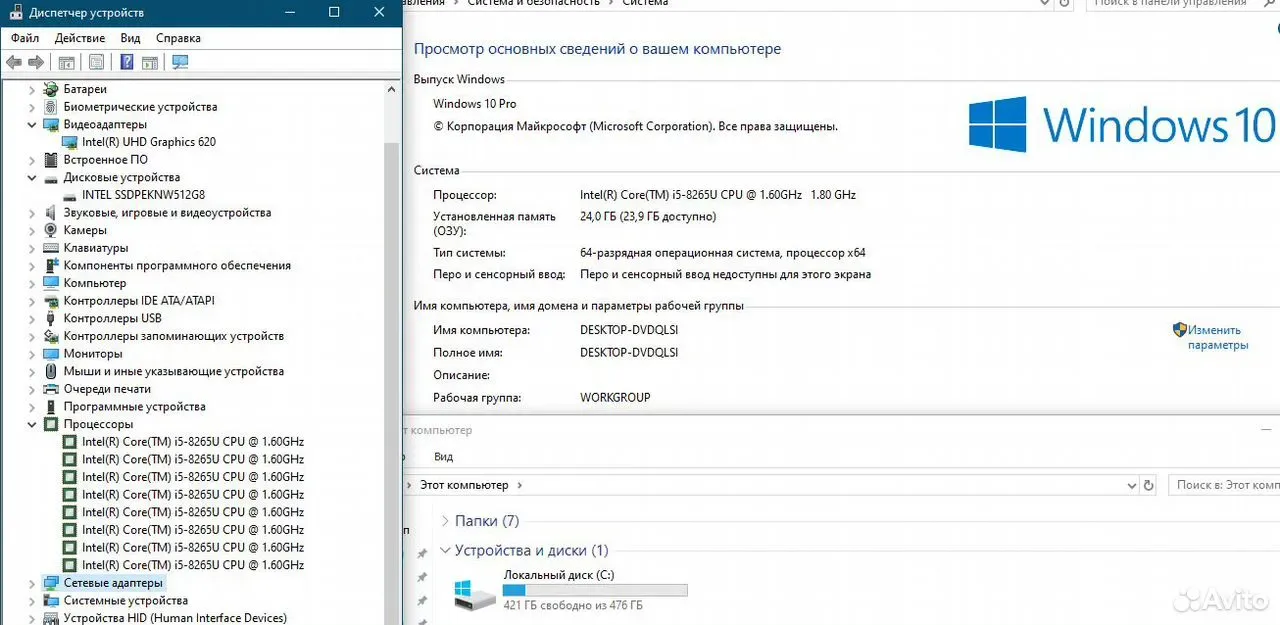Click the Device Manager scrollbar up arrow
The width and height of the screenshot is (1280, 625).
[x=391, y=89]
